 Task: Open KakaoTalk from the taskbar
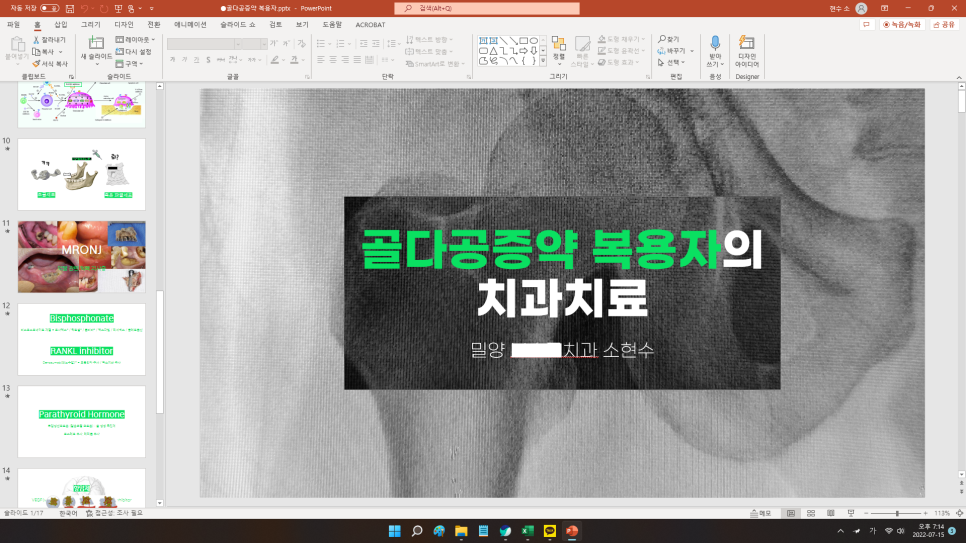coord(550,531)
